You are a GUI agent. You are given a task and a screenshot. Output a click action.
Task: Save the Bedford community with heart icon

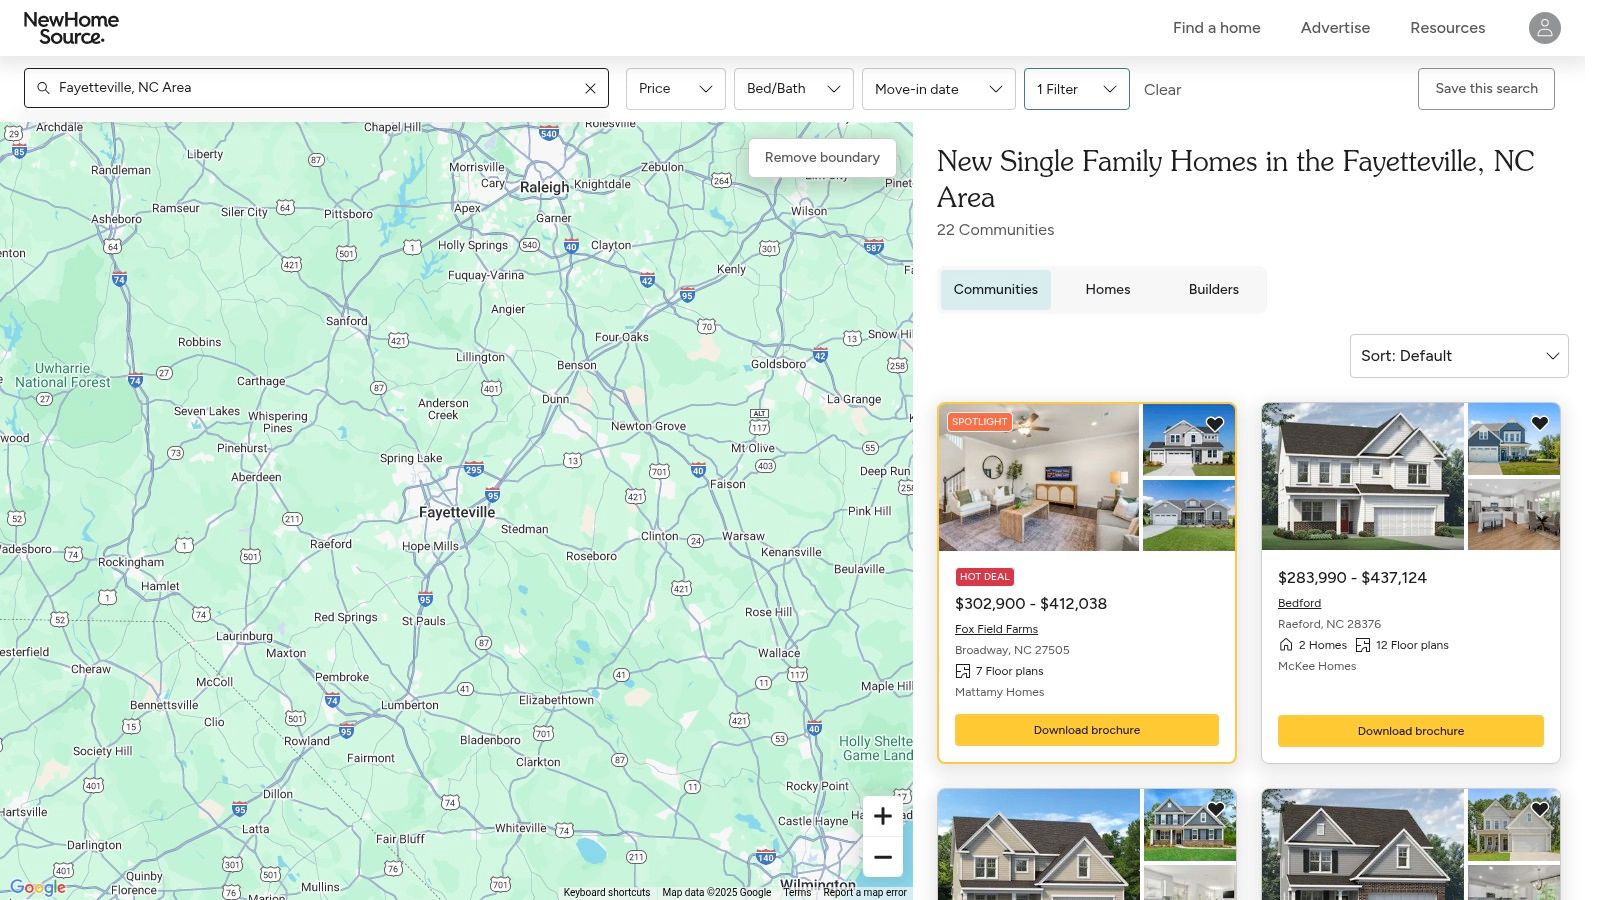click(1540, 423)
